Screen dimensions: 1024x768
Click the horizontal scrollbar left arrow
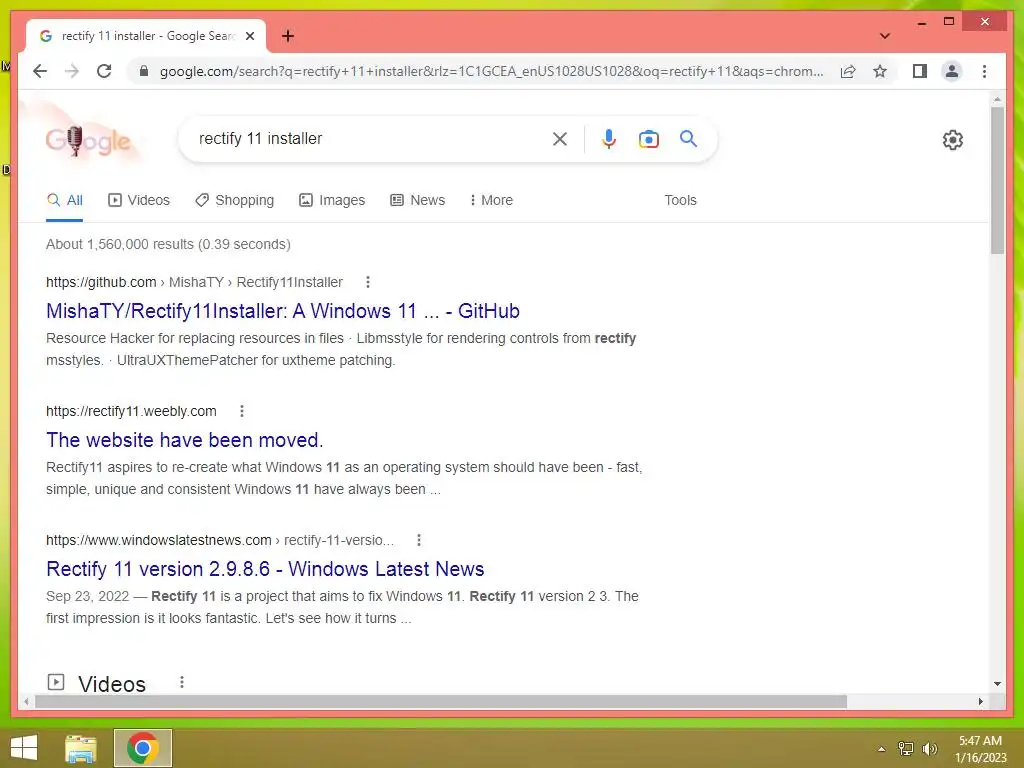click(26, 701)
